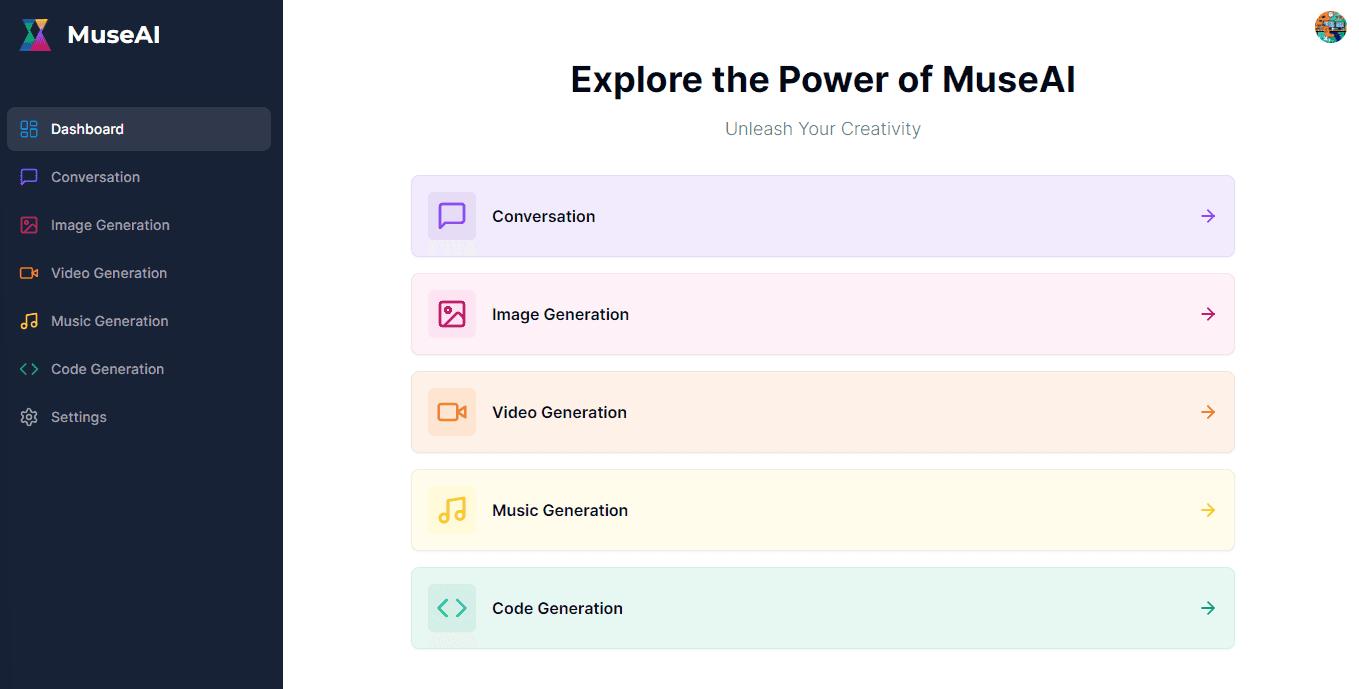Viewport: 1359px width, 689px height.
Task: Click the orange arrow on Video Generation card
Action: [1208, 412]
